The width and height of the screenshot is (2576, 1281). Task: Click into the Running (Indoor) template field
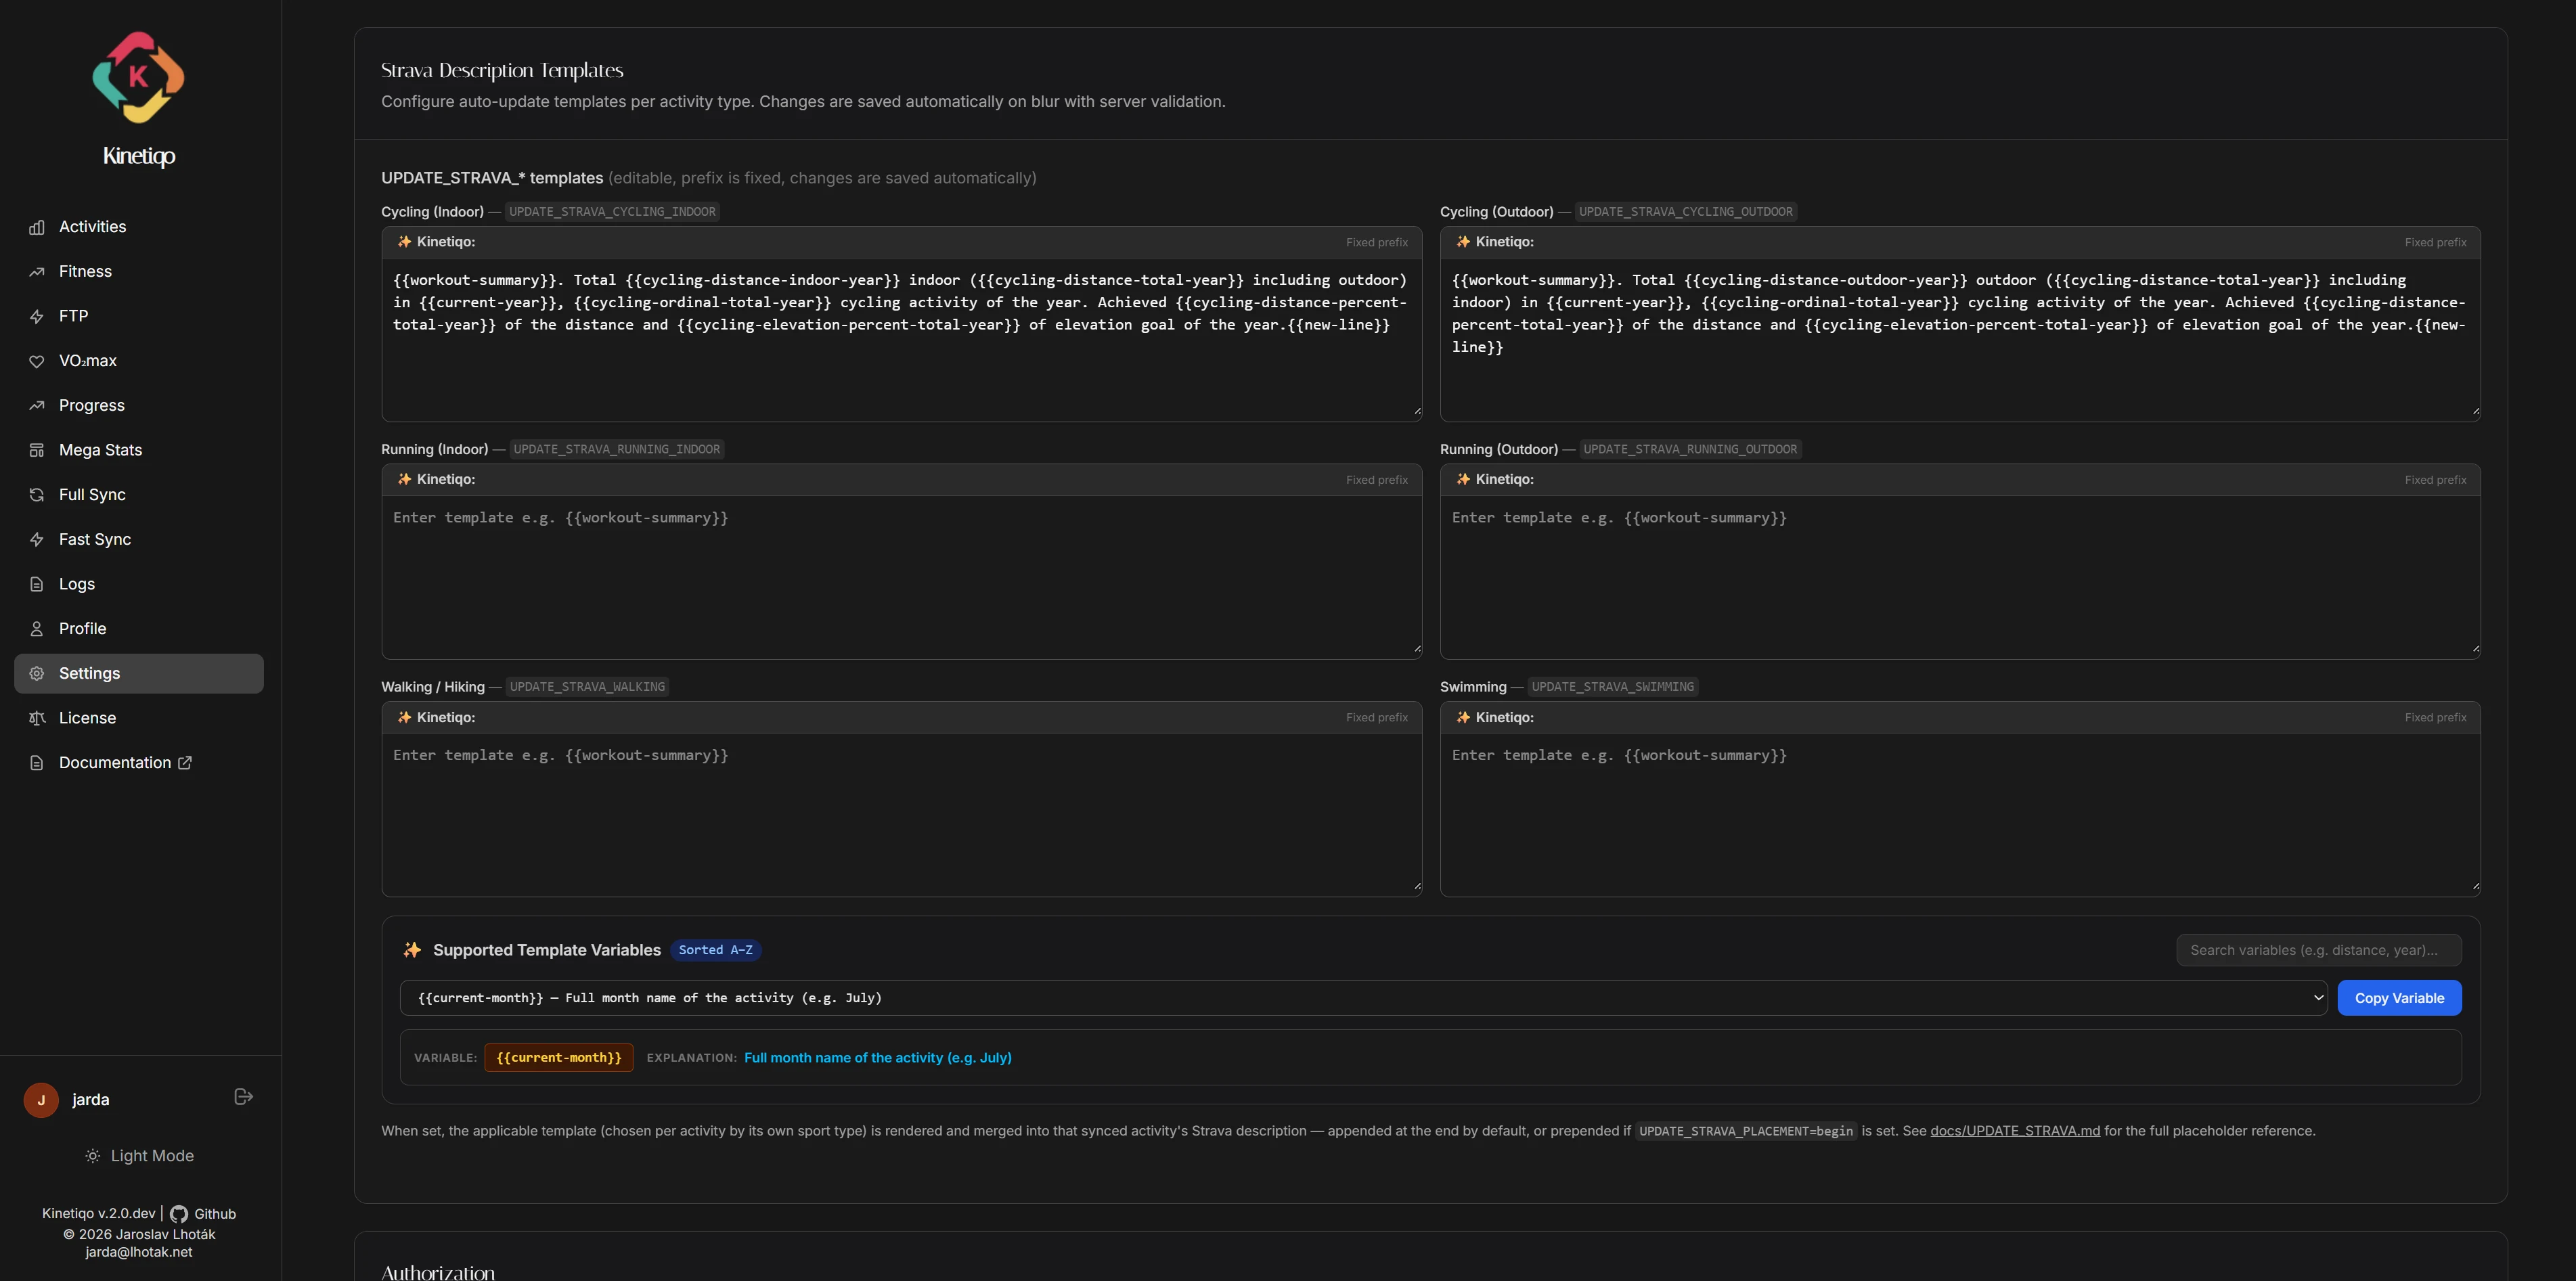pos(901,577)
